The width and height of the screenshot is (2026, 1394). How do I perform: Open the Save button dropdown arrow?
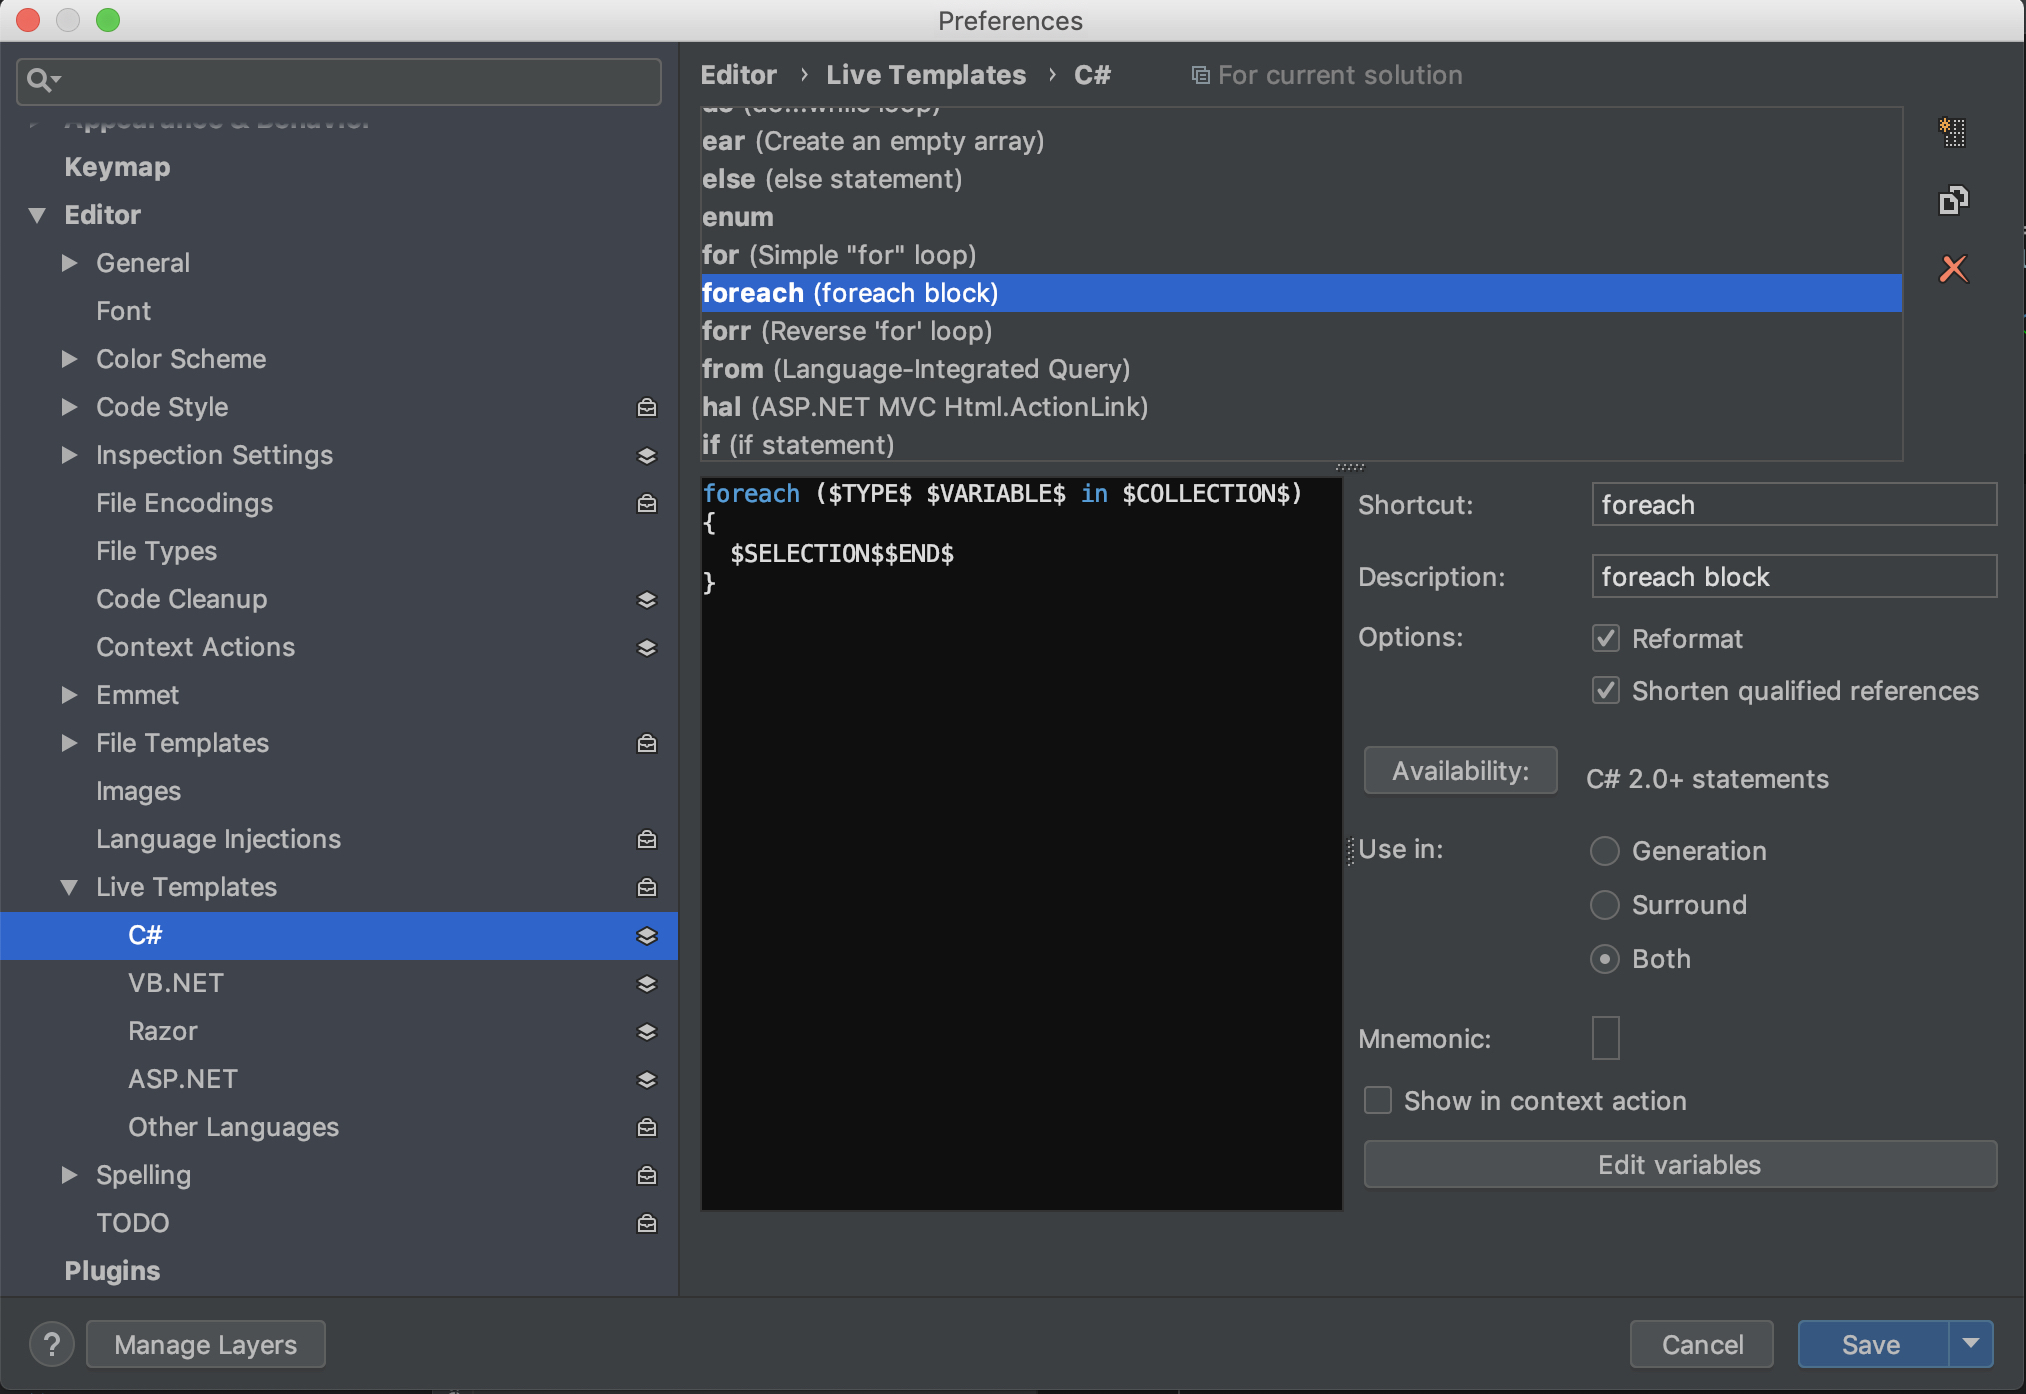click(1971, 1344)
